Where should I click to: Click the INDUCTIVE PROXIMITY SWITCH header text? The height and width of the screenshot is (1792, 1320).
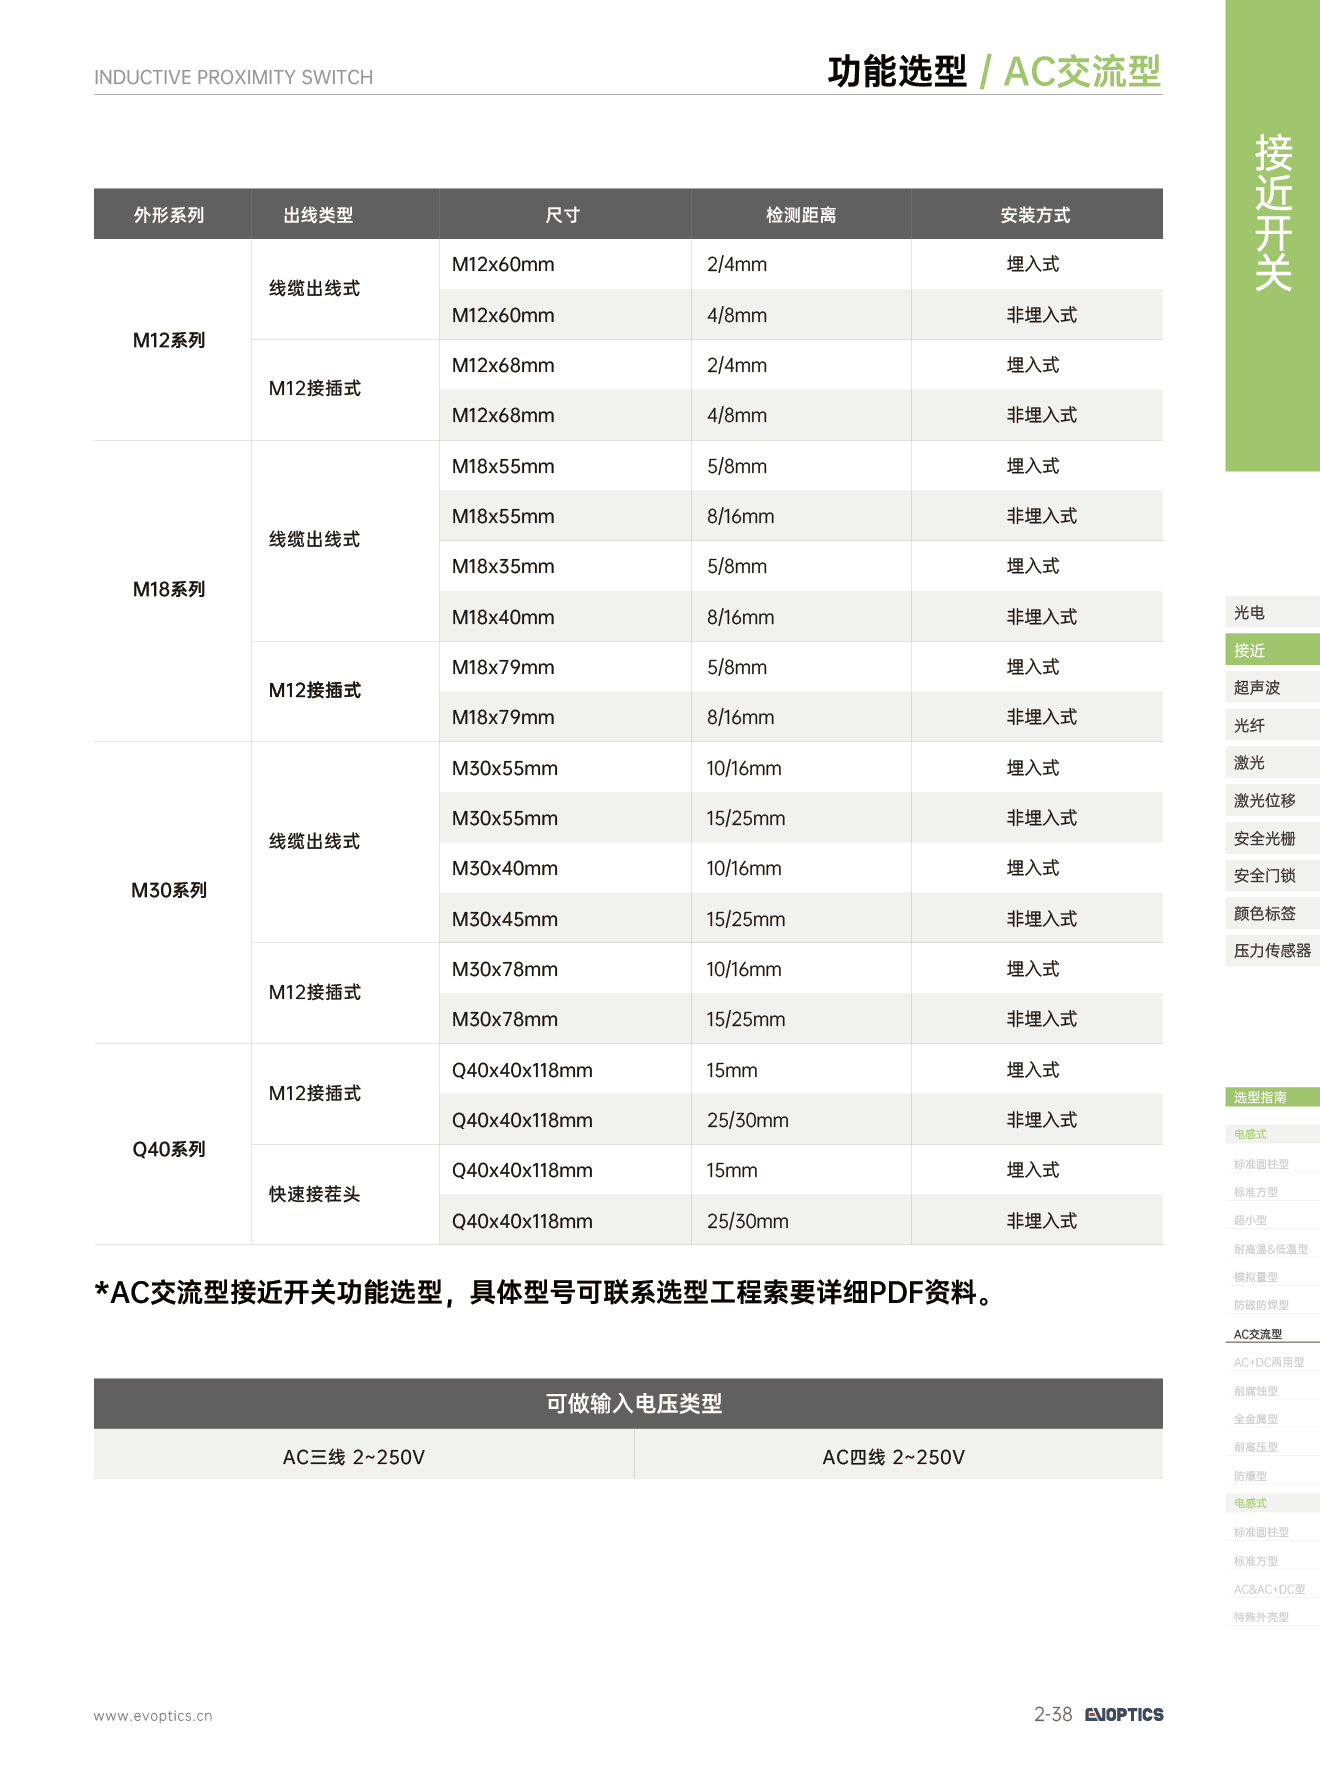(x=233, y=77)
